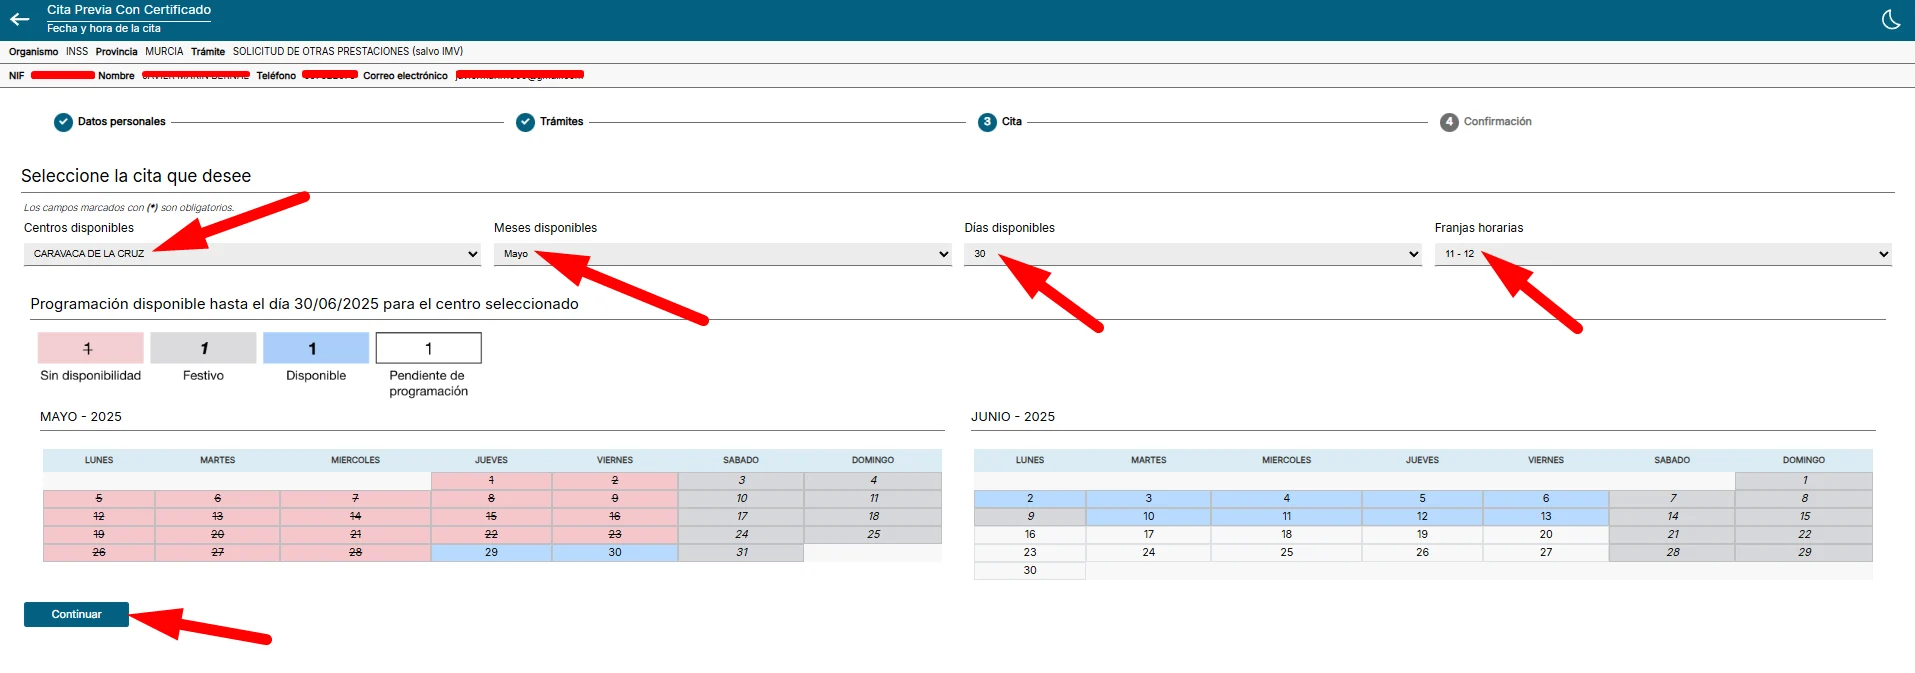The image size is (1915, 673).
Task: Select June 2 in the calendar
Action: [x=1030, y=499]
